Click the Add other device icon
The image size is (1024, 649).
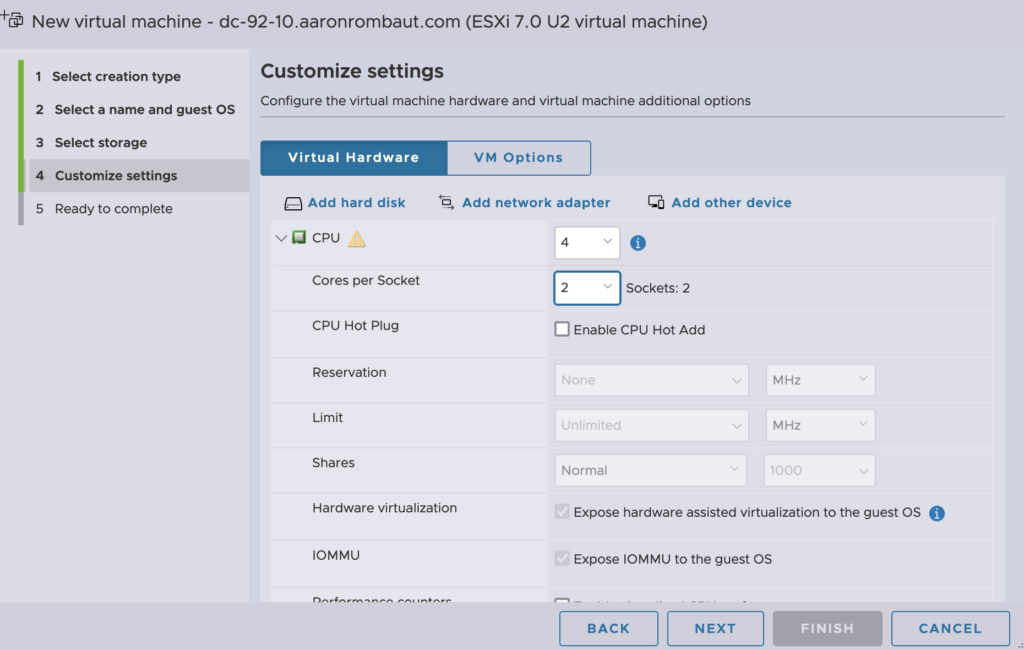point(656,203)
